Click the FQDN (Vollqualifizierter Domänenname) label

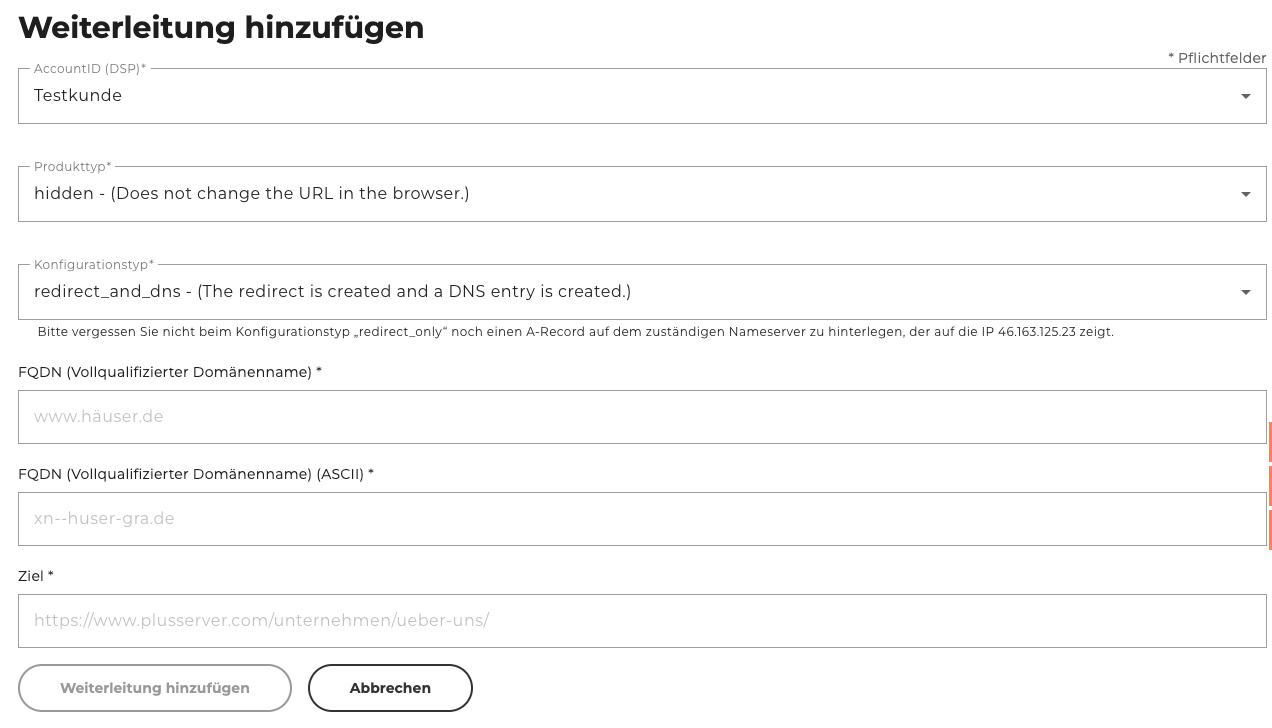(x=169, y=372)
